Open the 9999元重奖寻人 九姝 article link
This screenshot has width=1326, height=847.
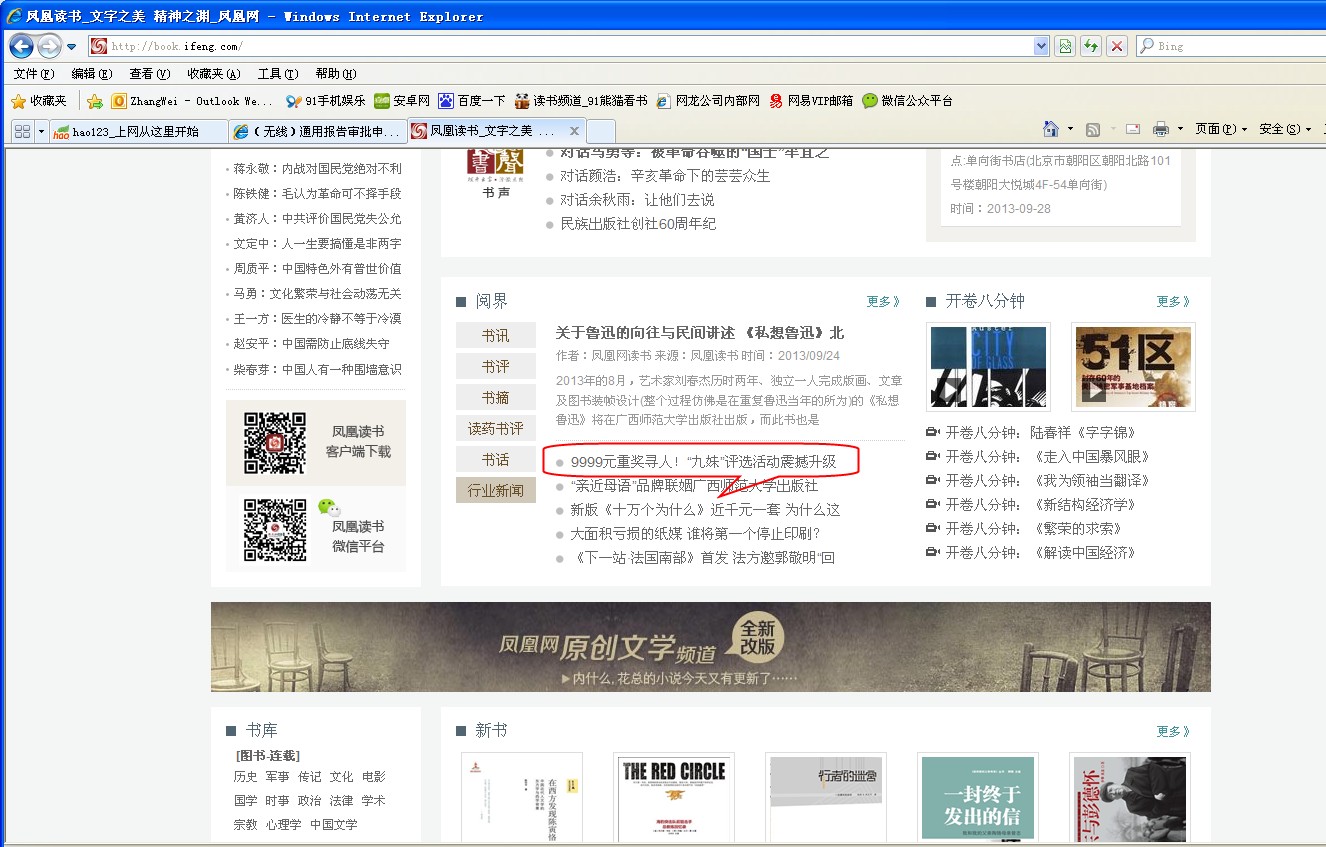click(703, 462)
